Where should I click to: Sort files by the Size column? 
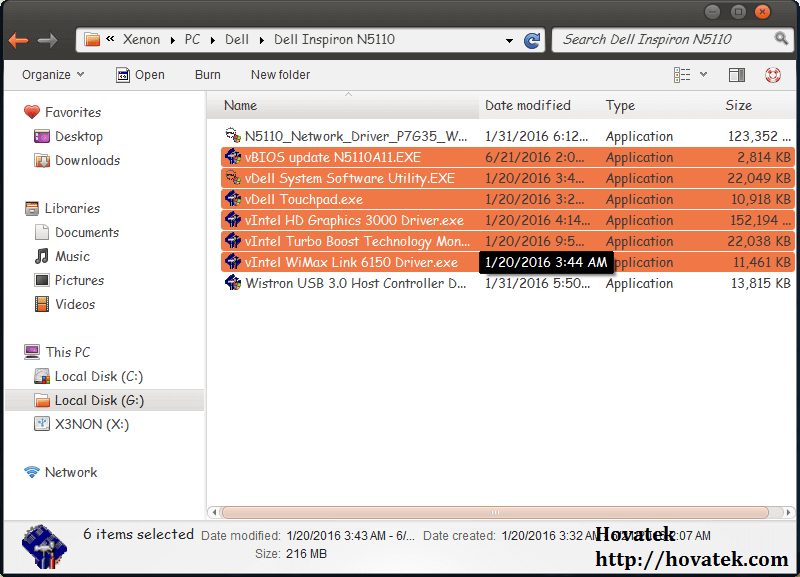tap(738, 105)
